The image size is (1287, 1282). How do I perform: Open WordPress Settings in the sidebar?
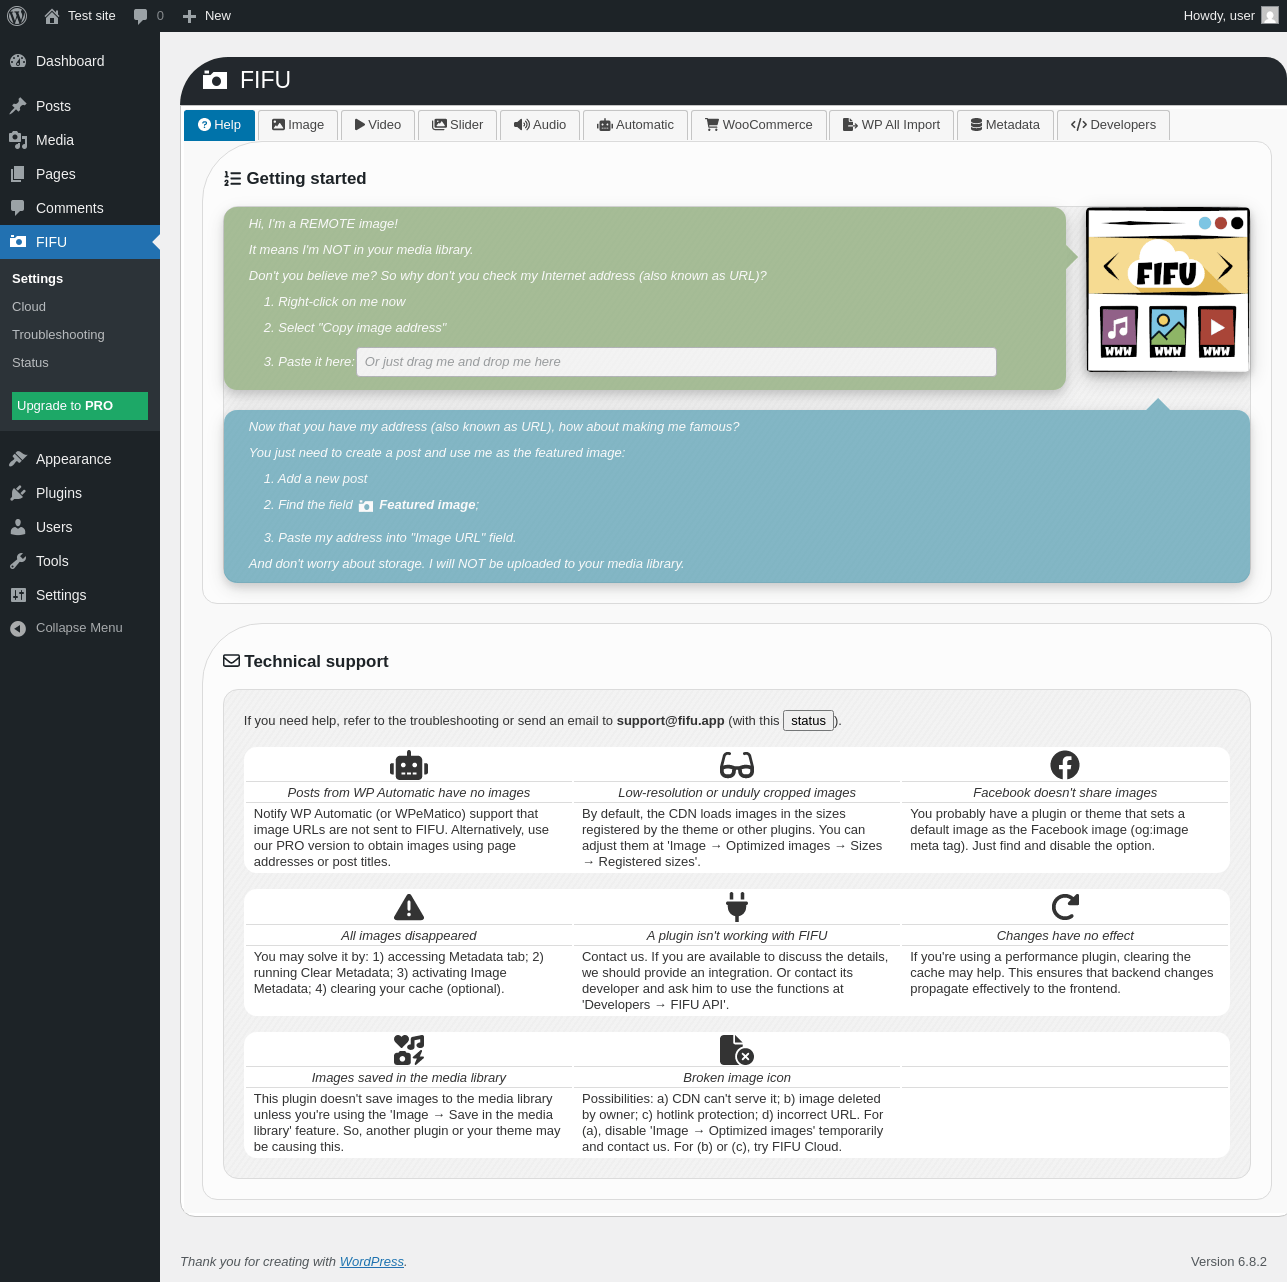point(80,595)
